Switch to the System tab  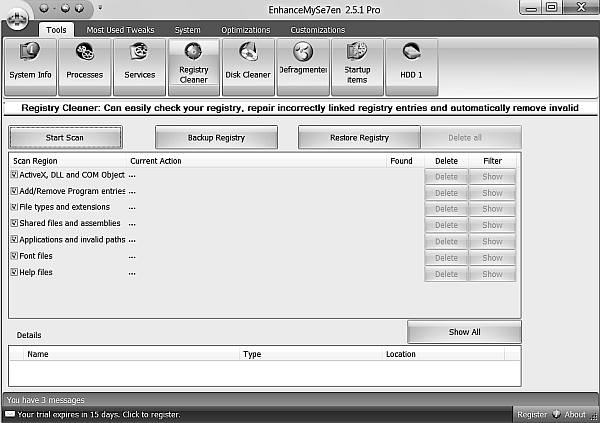(x=188, y=30)
